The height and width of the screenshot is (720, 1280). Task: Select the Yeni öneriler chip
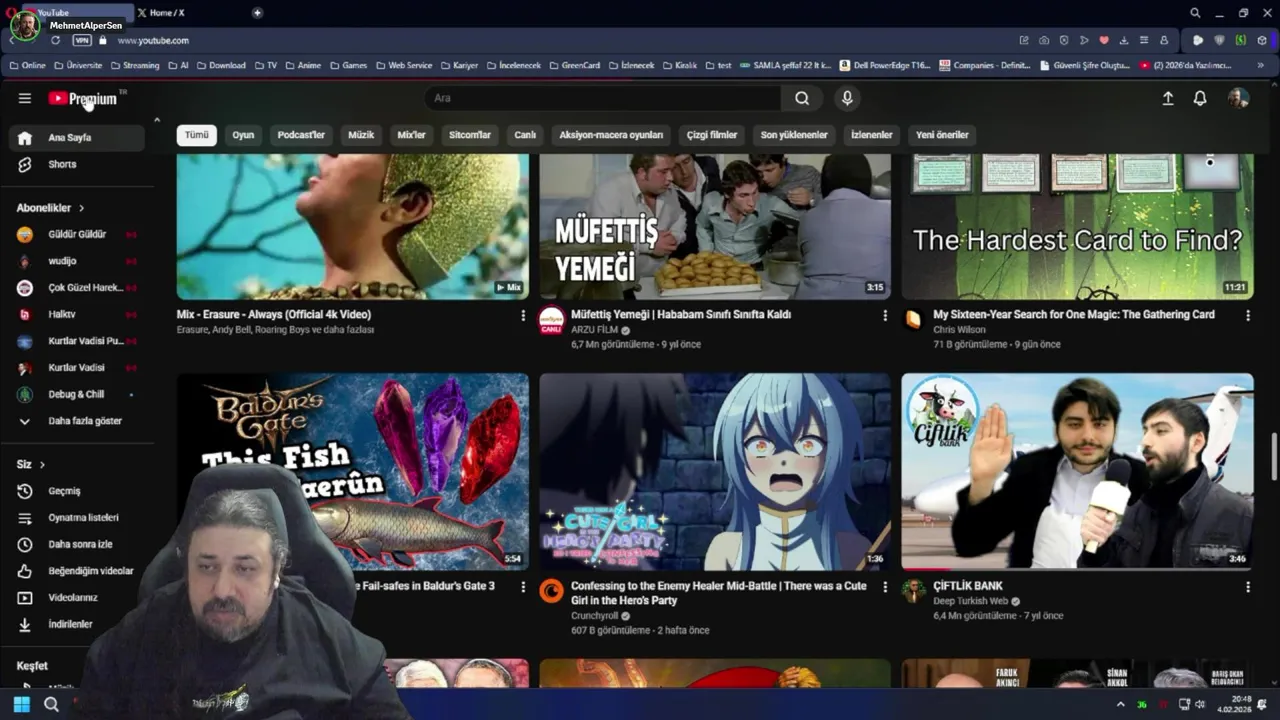(x=942, y=135)
